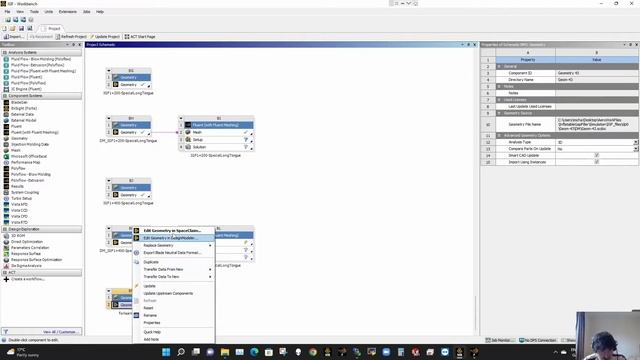This screenshot has width=640, height=360.
Task: Select Update Upstream Components entry
Action: (168, 293)
